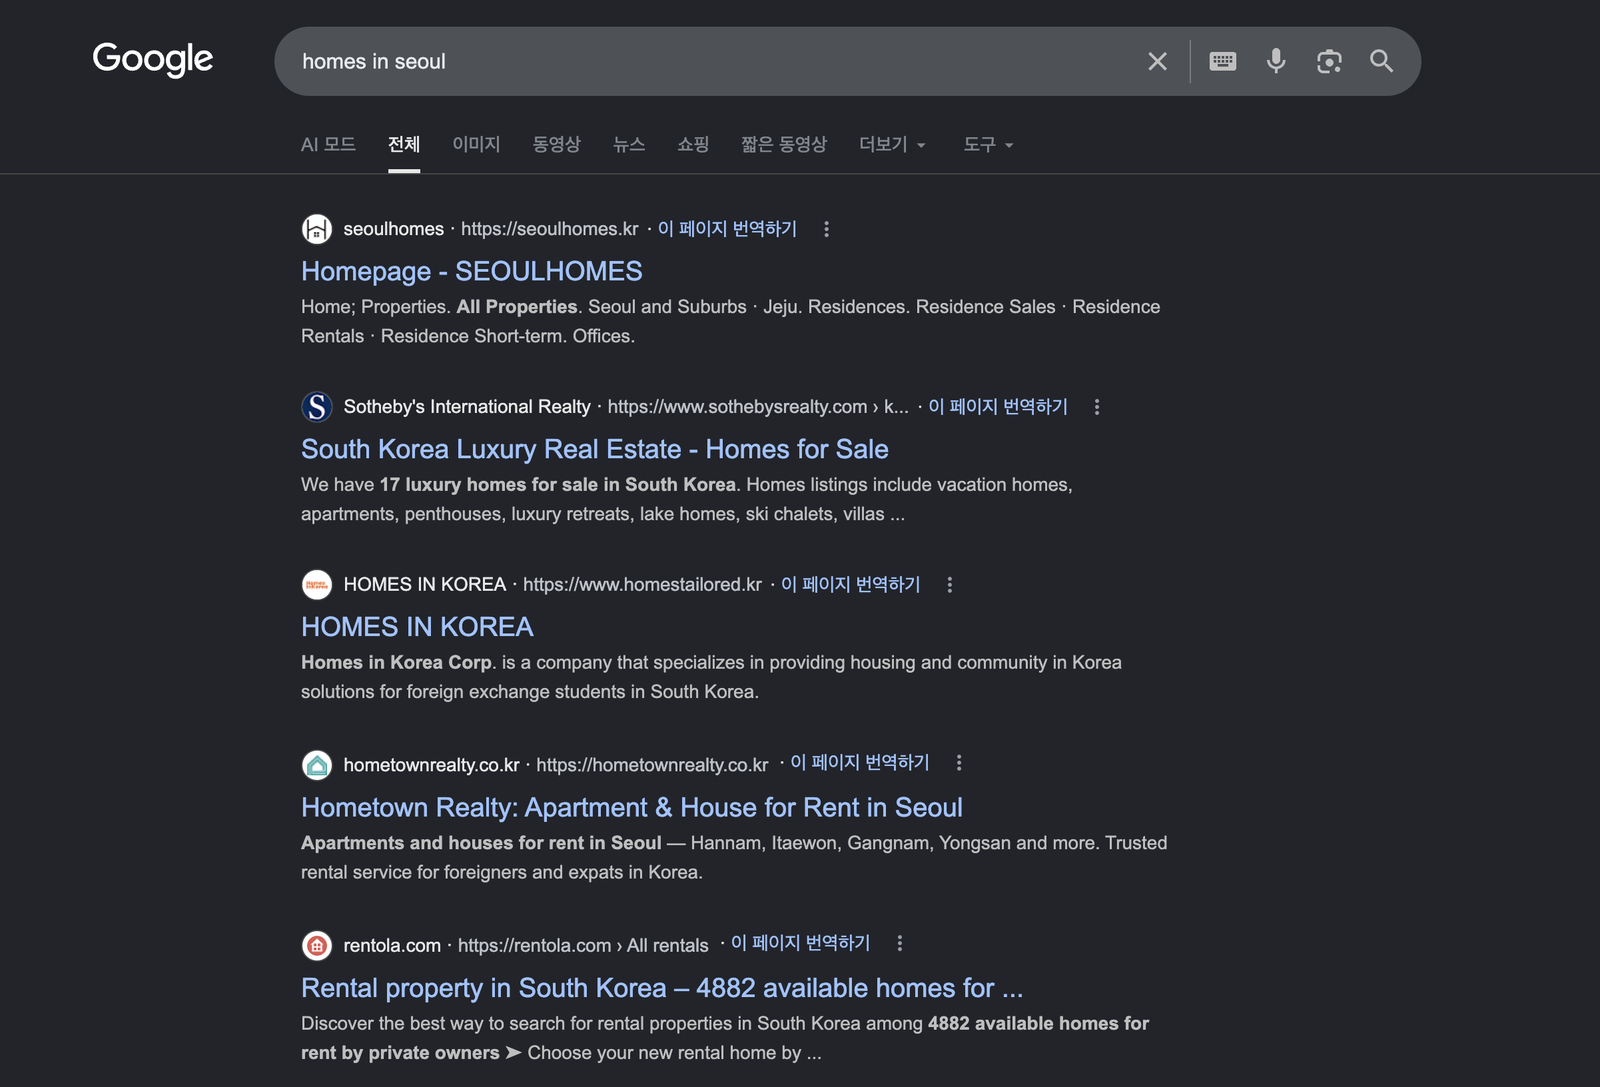Click the 'Homes in Korea Corp' snippet text
Viewport: 1600px width, 1087px height.
396,663
